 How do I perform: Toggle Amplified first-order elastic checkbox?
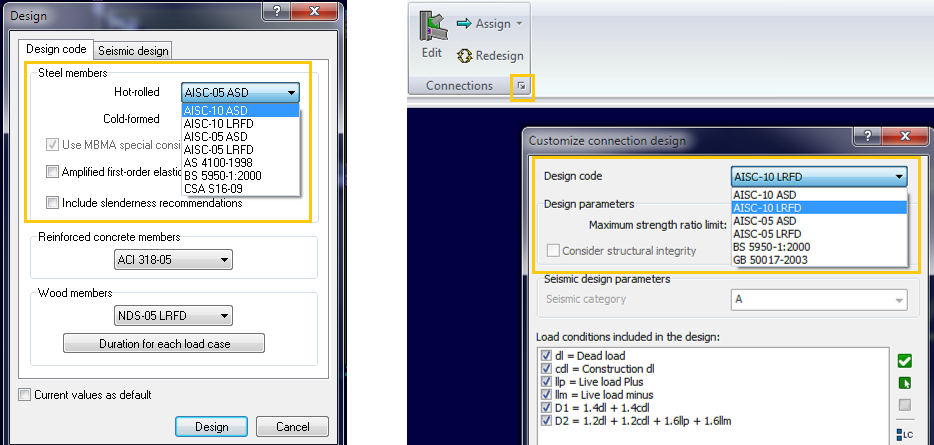click(52, 172)
